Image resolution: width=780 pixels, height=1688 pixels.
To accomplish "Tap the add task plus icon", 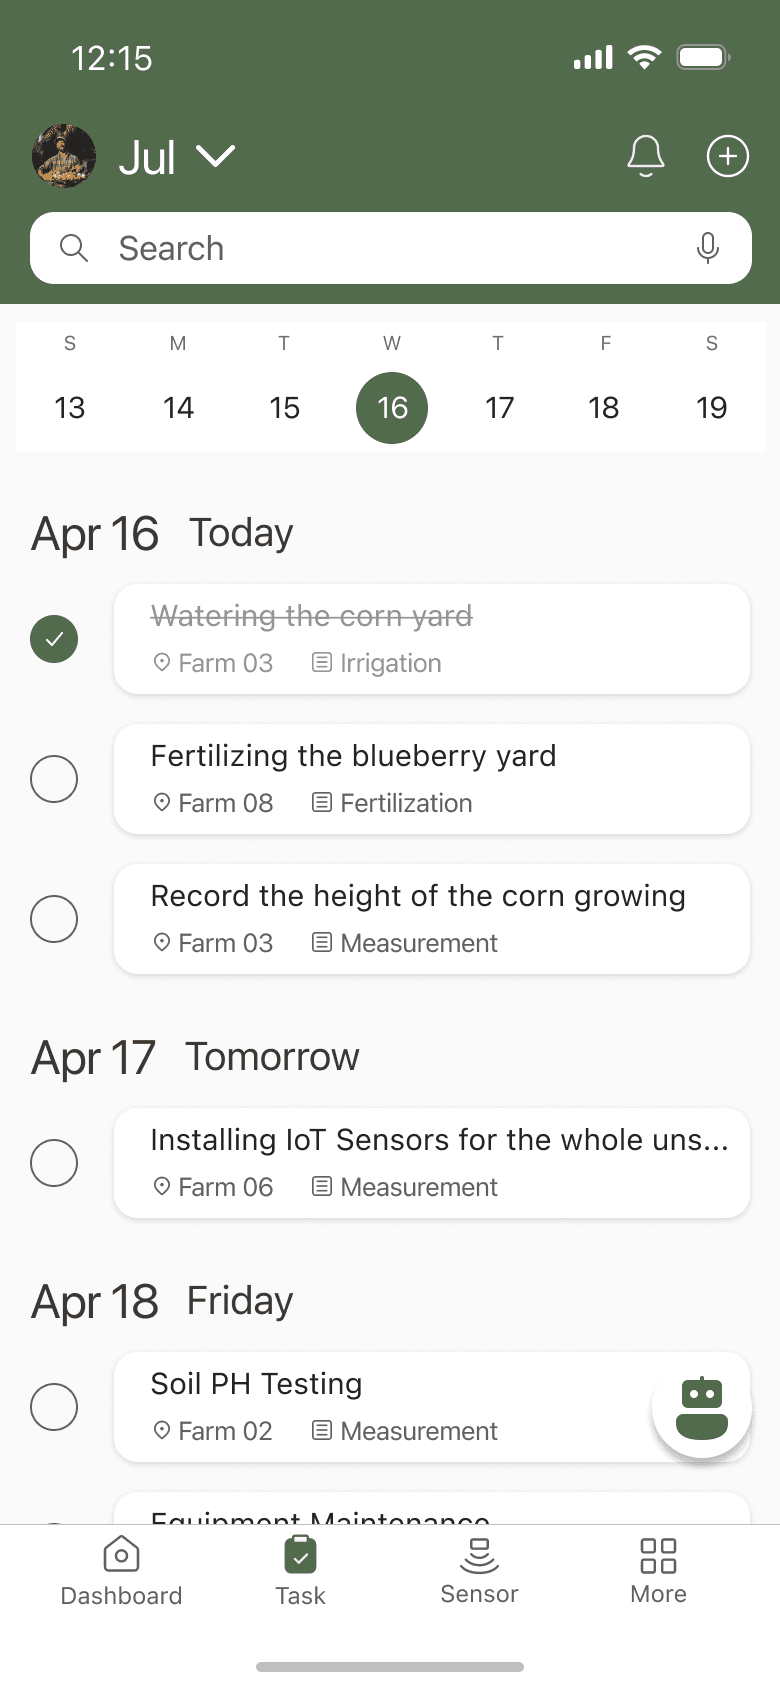I will pos(728,156).
